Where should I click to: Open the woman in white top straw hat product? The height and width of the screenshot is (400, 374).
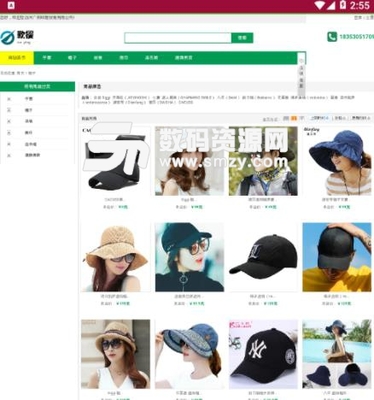click(x=116, y=354)
